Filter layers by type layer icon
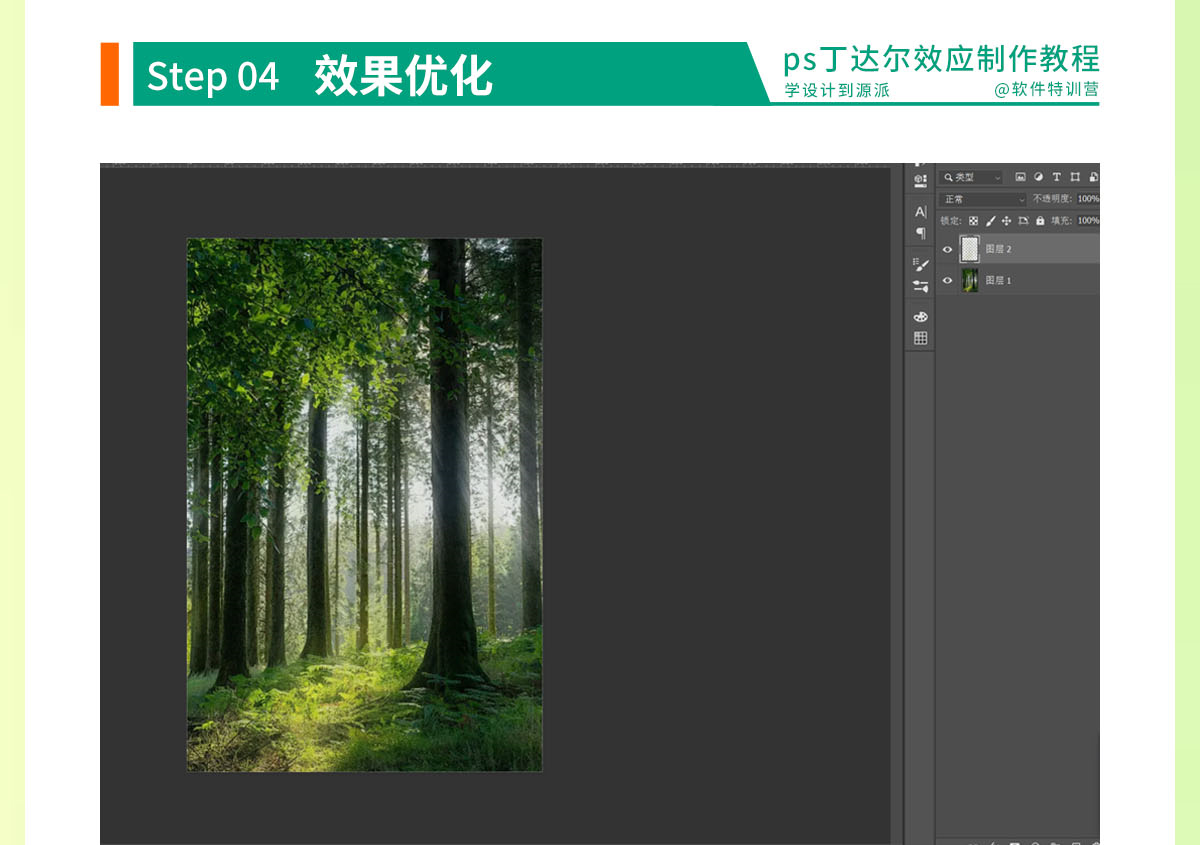The height and width of the screenshot is (845, 1200). click(x=1056, y=177)
